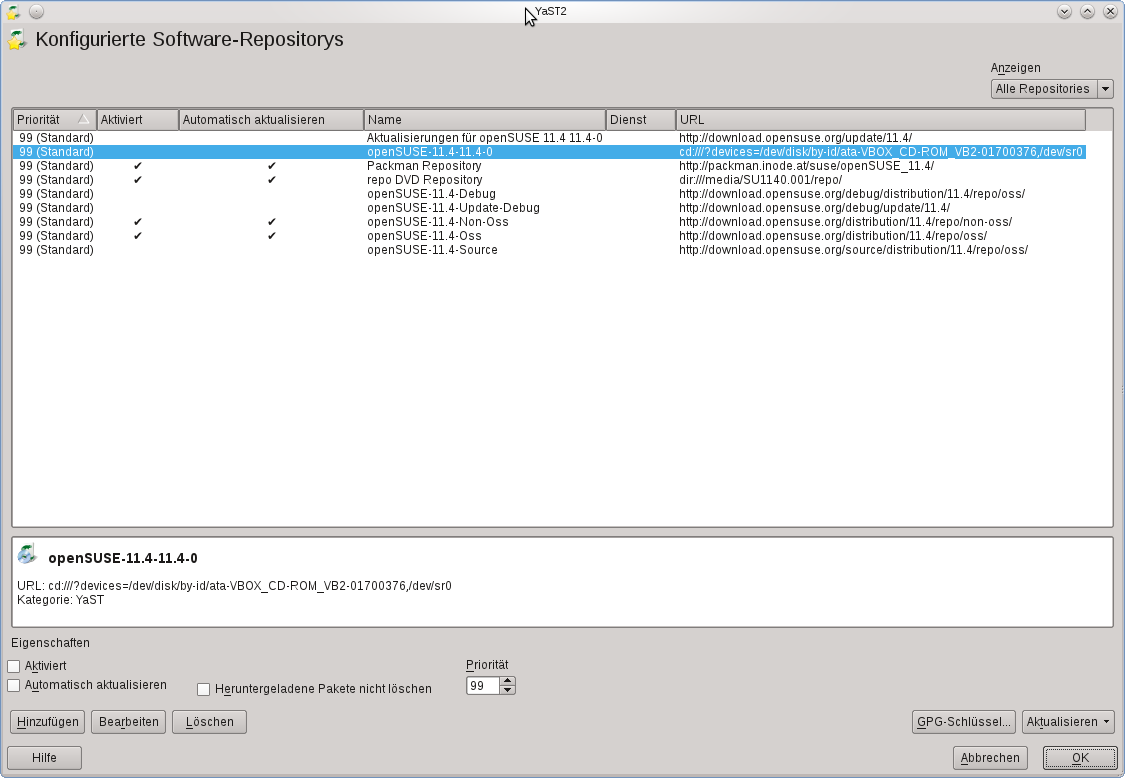Open the Alle Repositories filter dropdown

1052,89
